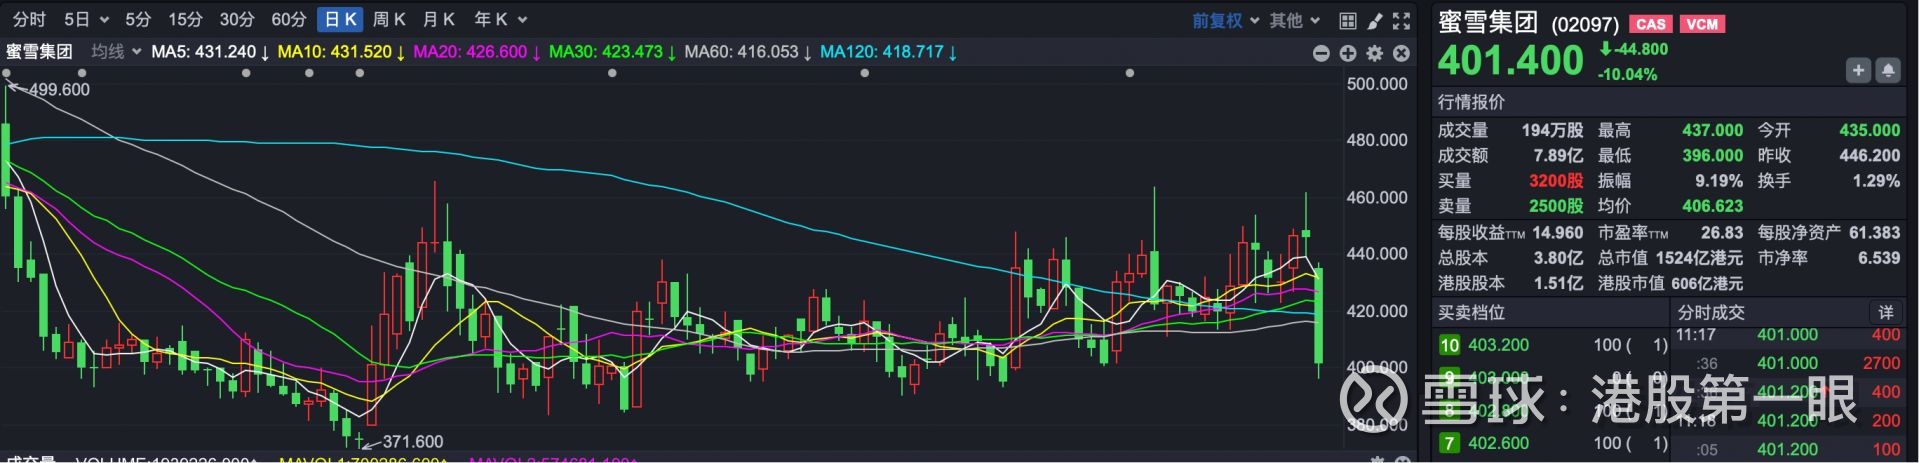Click the bid level 7 green badge
The height and width of the screenshot is (463, 1919).
(1449, 443)
